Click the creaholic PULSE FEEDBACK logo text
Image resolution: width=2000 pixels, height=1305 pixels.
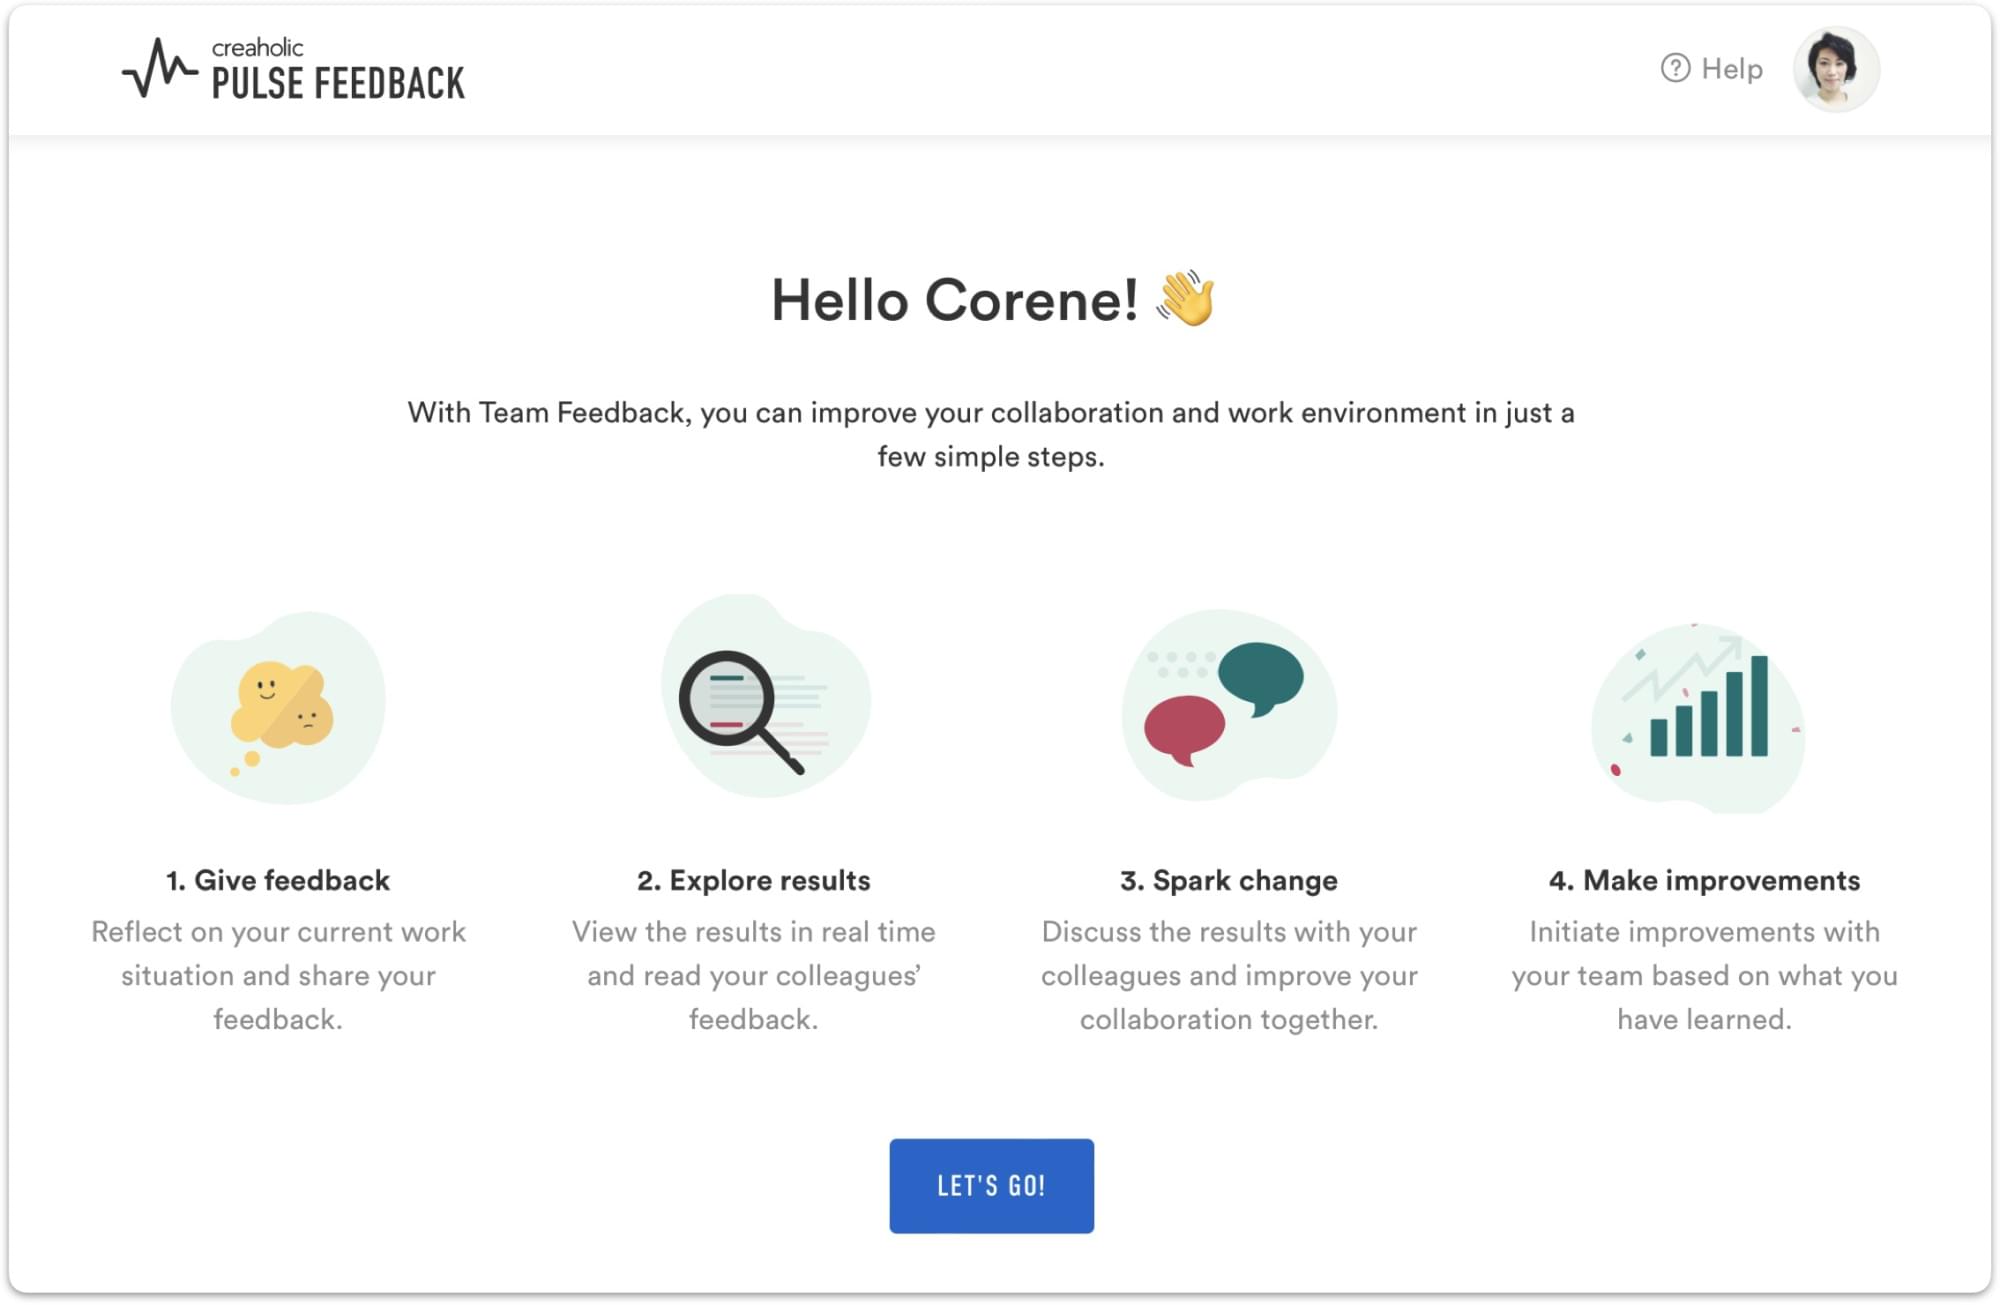(338, 70)
